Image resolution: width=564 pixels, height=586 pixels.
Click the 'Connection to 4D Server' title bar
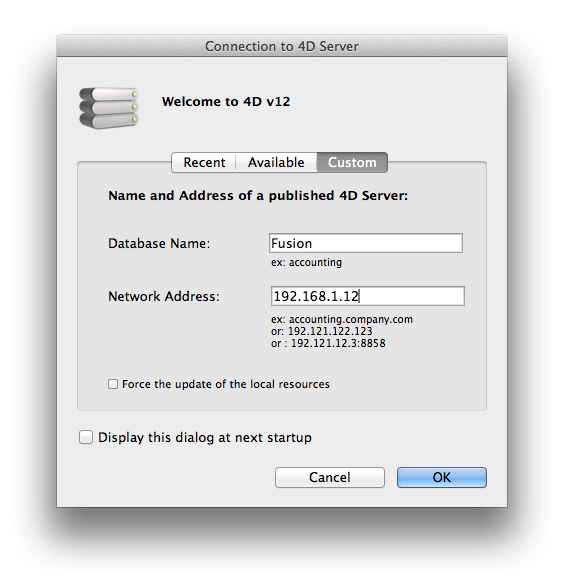pos(282,46)
